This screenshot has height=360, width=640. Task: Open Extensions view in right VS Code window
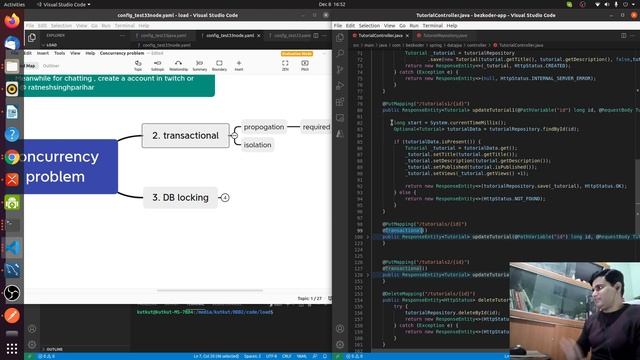pyautogui.click(x=340, y=102)
